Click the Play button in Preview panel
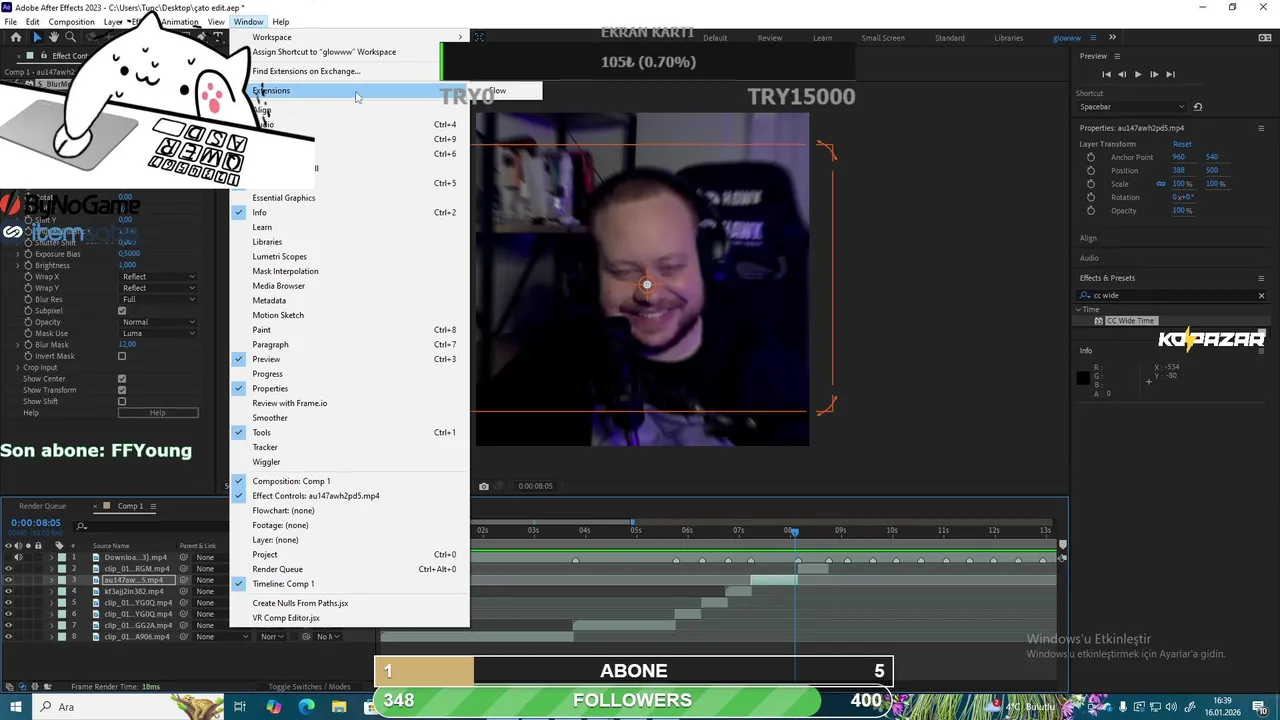The image size is (1280, 720). pyautogui.click(x=1137, y=74)
